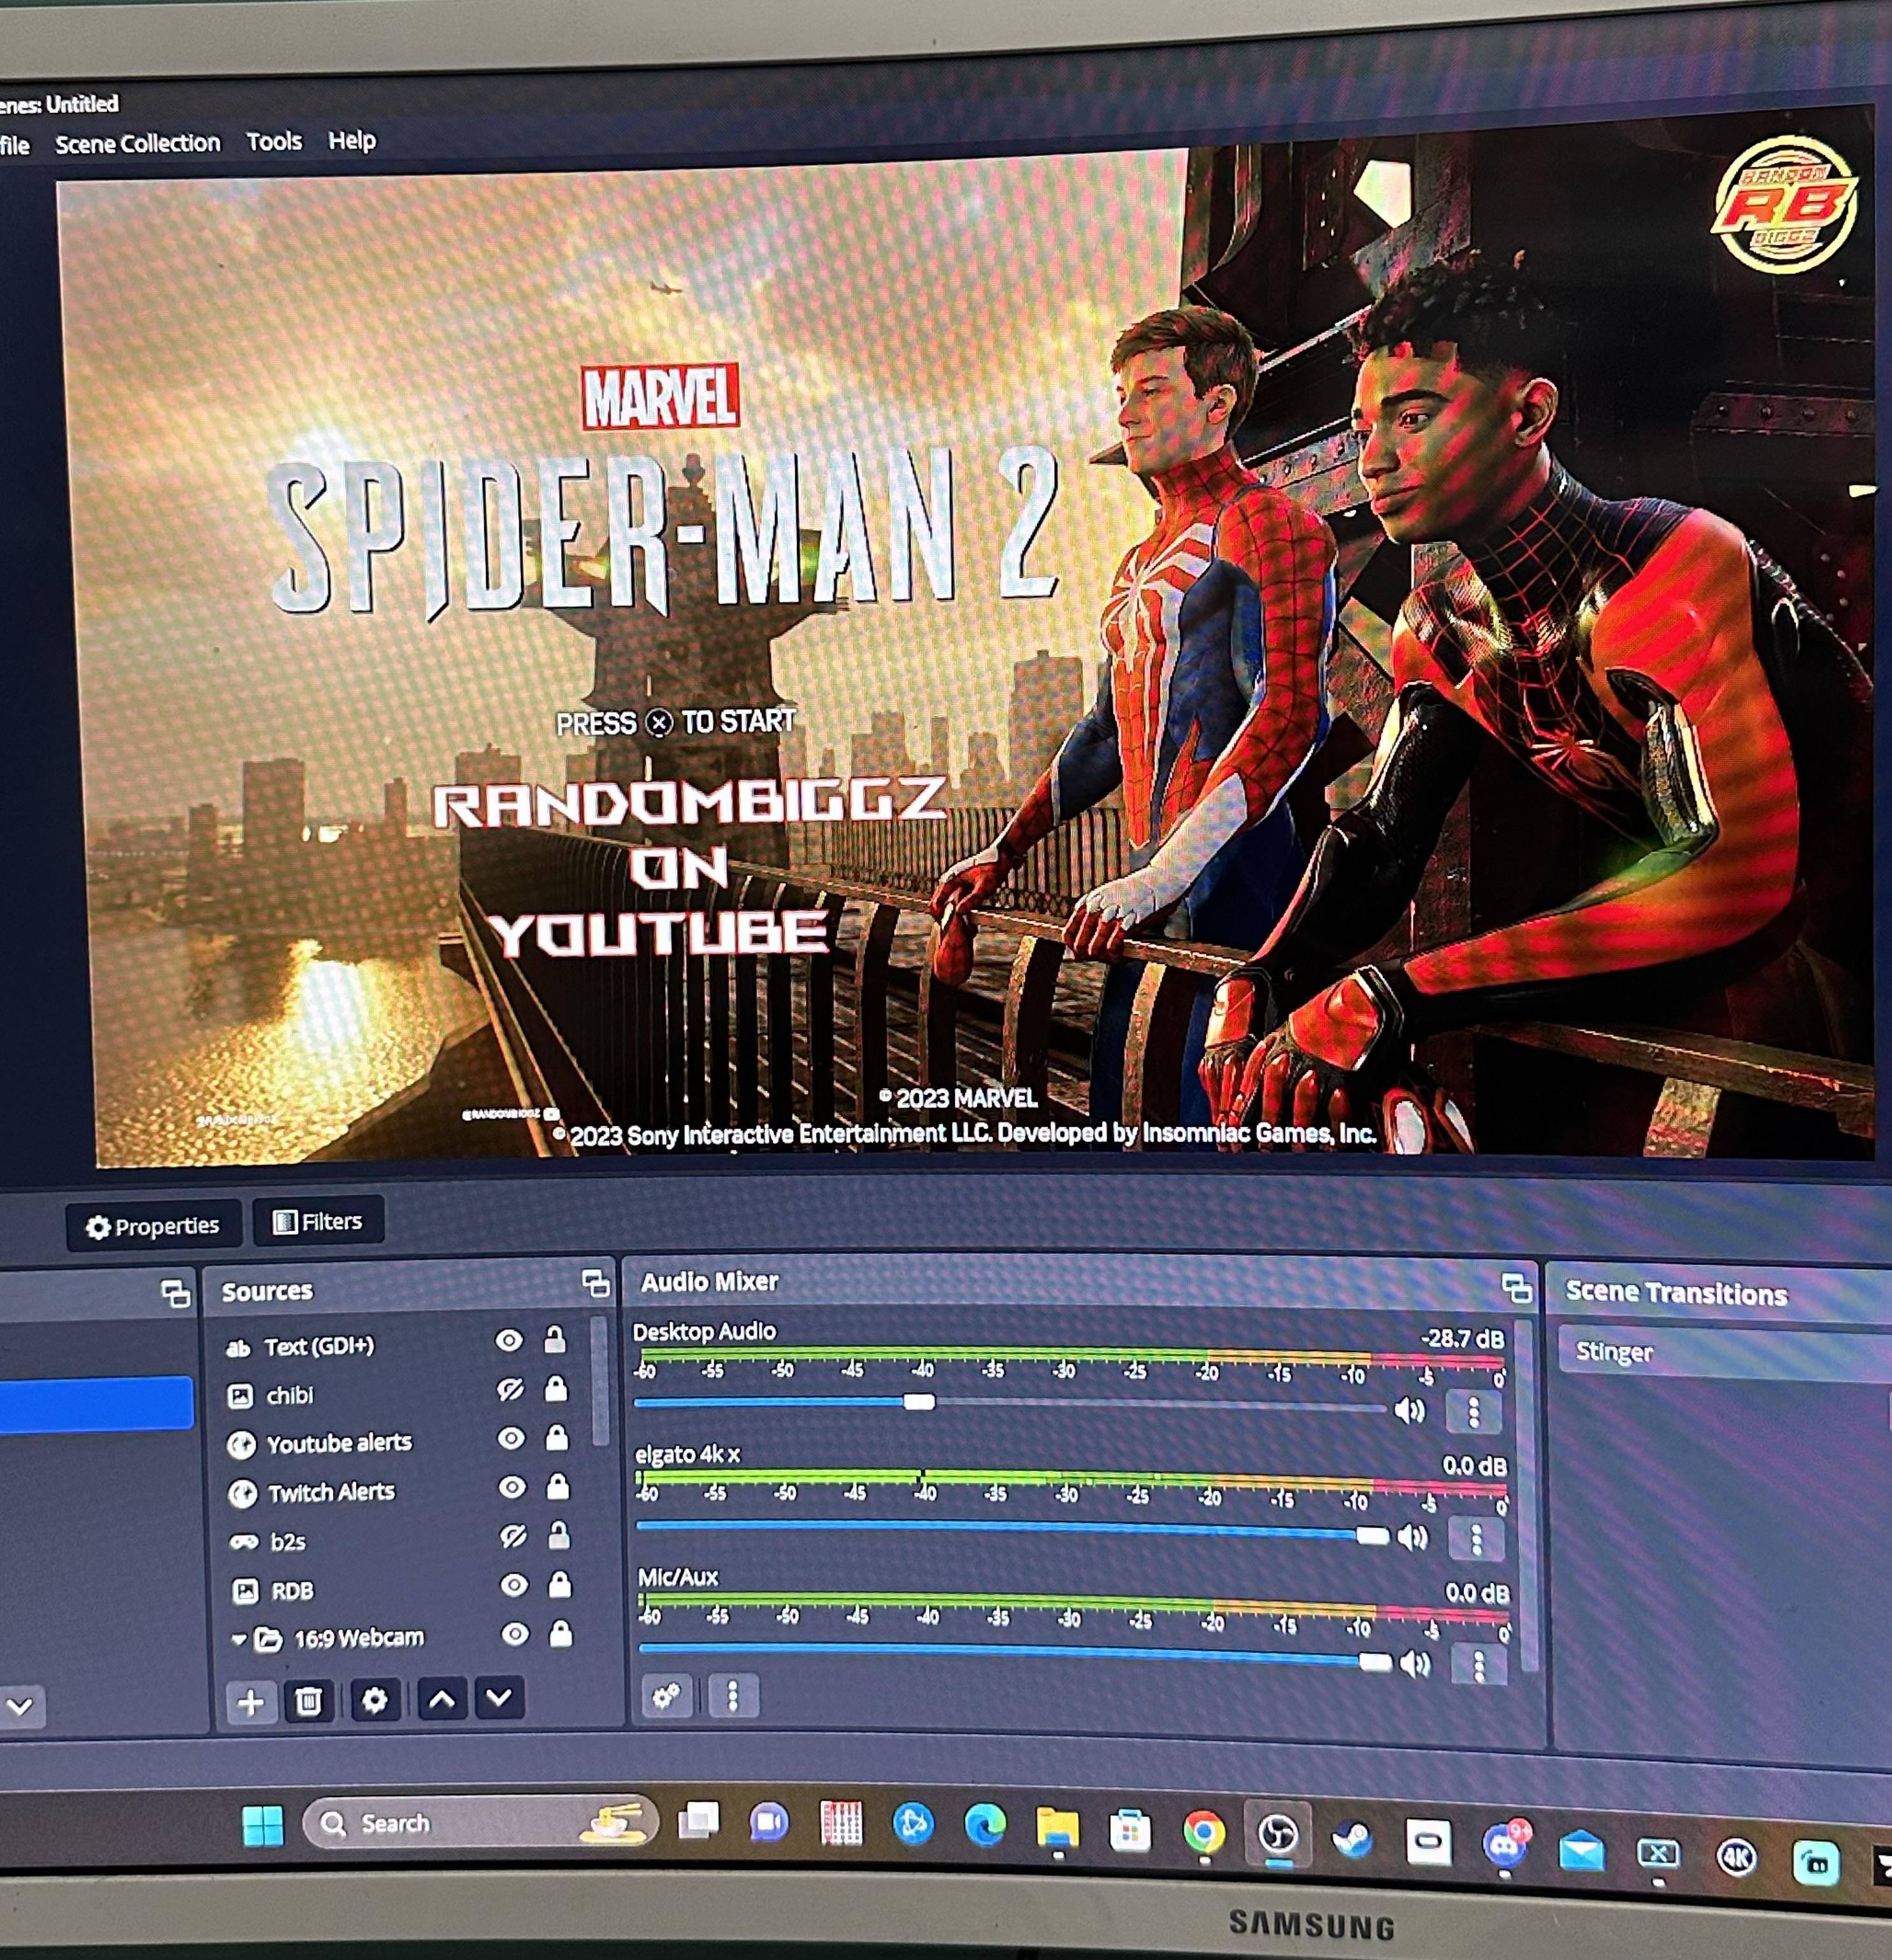Click the add source plus icon
1892x1960 pixels.
[x=251, y=1701]
